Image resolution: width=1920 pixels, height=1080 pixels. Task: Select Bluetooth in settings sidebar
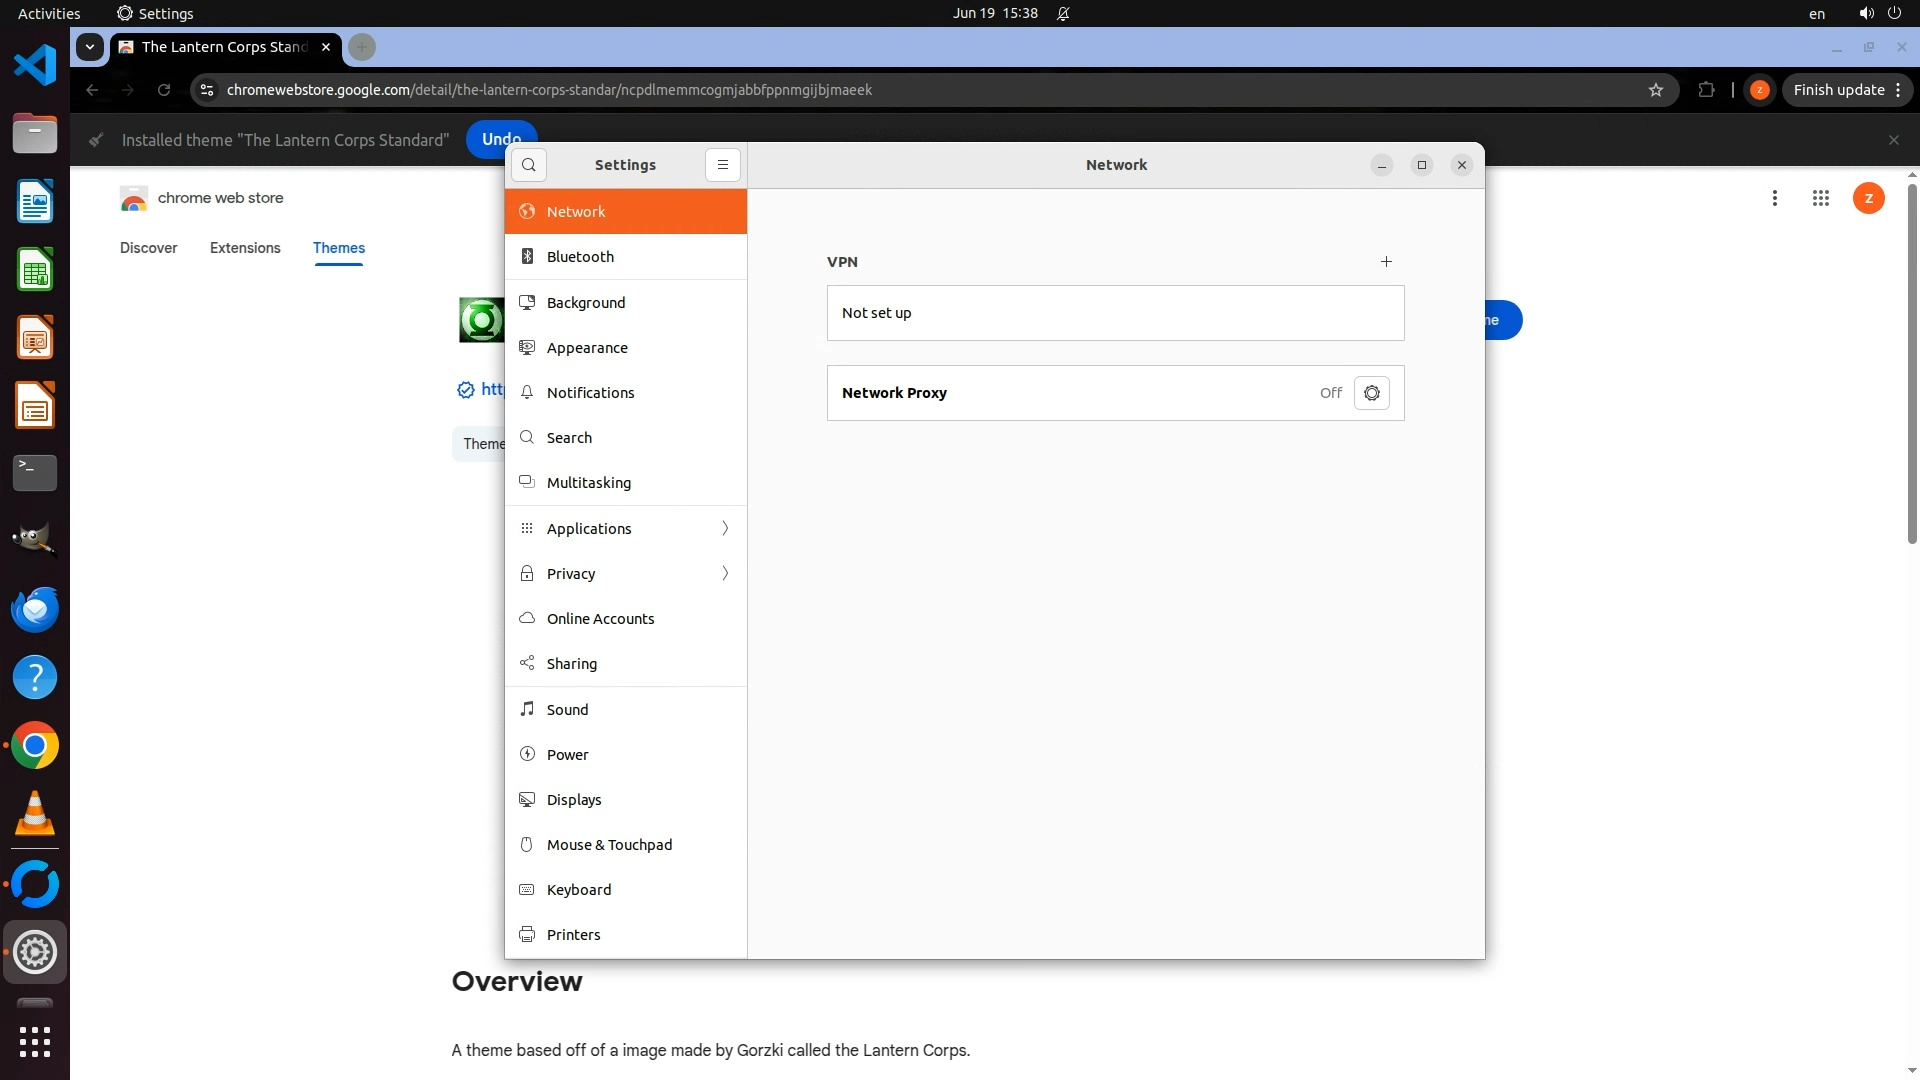point(626,257)
